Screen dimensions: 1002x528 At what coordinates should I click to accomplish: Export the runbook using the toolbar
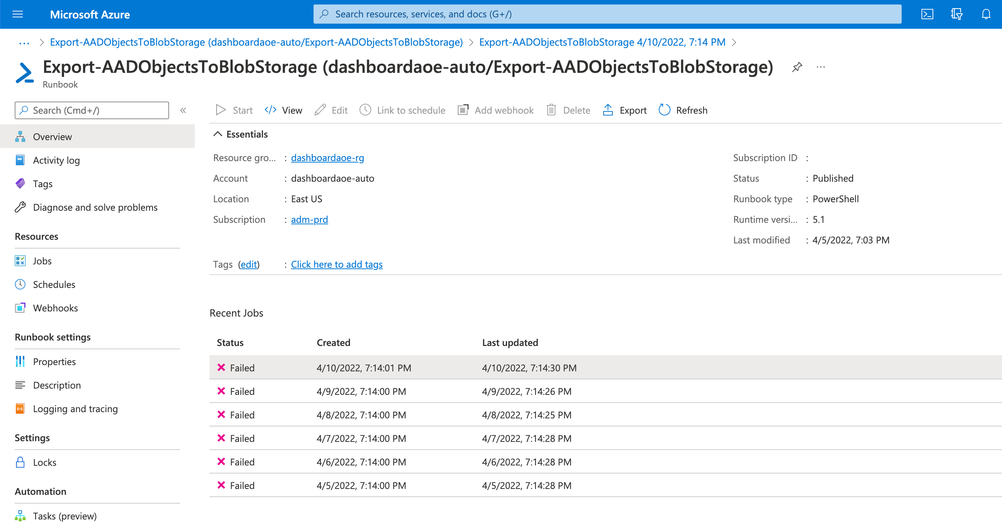click(x=624, y=110)
